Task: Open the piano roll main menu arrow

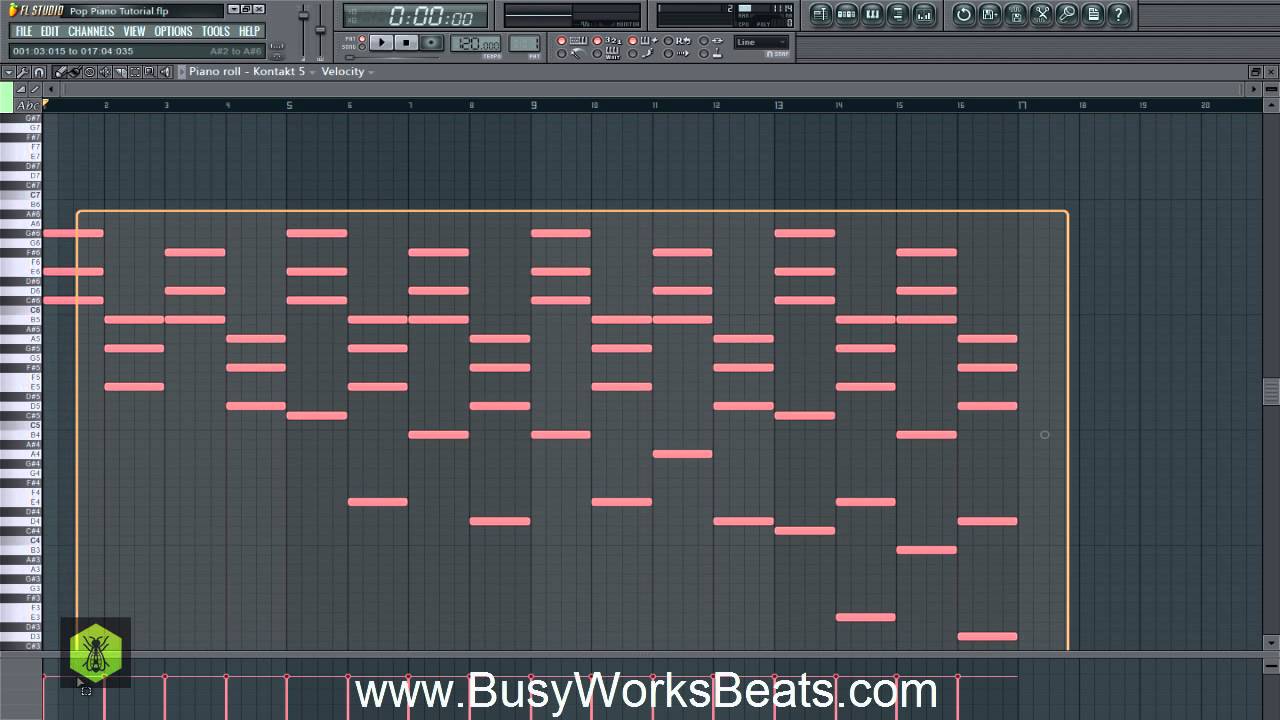Action: point(9,72)
